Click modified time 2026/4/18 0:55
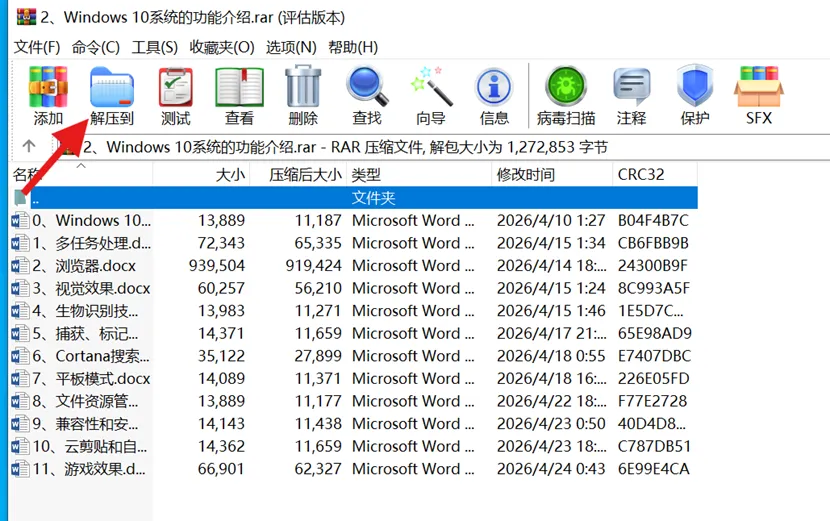 tap(551, 356)
